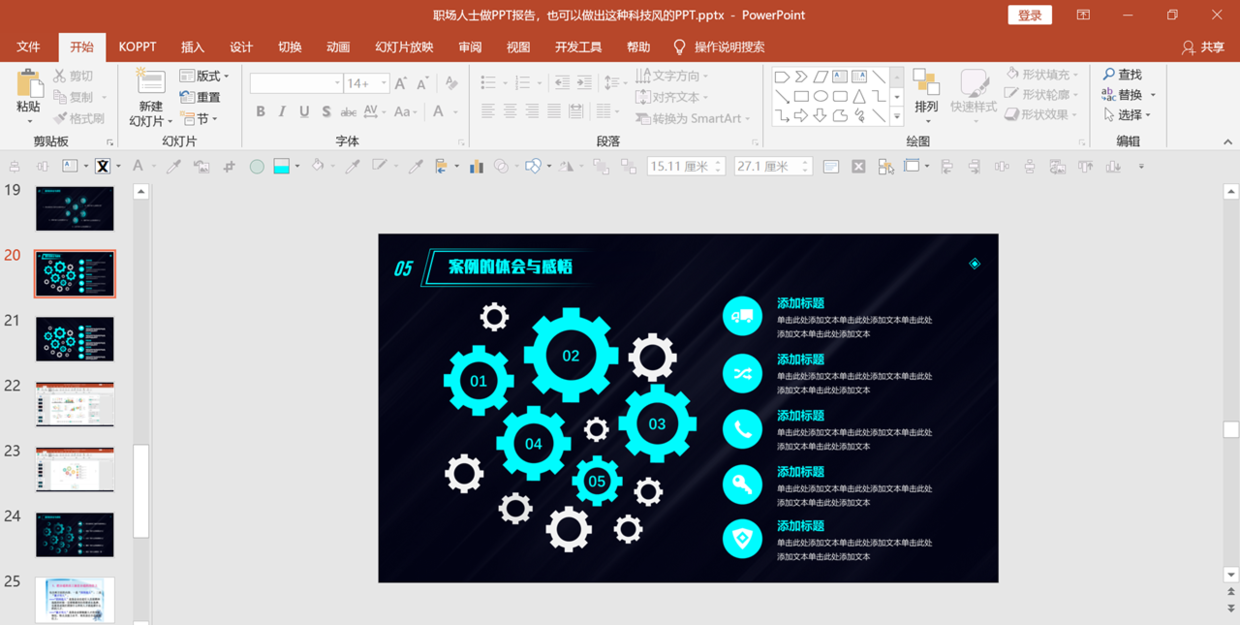Click the cyan fill color swatch in quick toolbar
The height and width of the screenshot is (625, 1240).
pyautogui.click(x=281, y=167)
